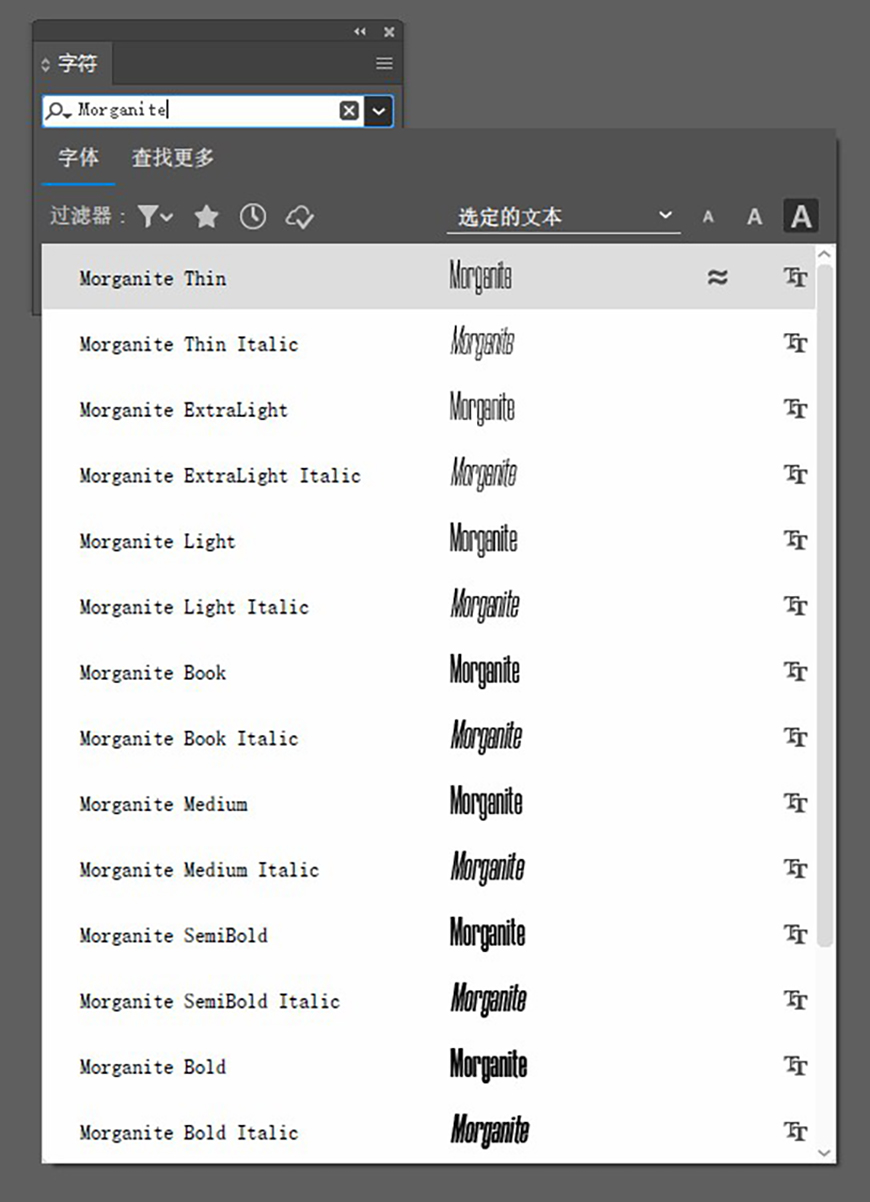This screenshot has width=870, height=1202.
Task: Open the 选定的文本 sample text dropdown
Action: 563,216
